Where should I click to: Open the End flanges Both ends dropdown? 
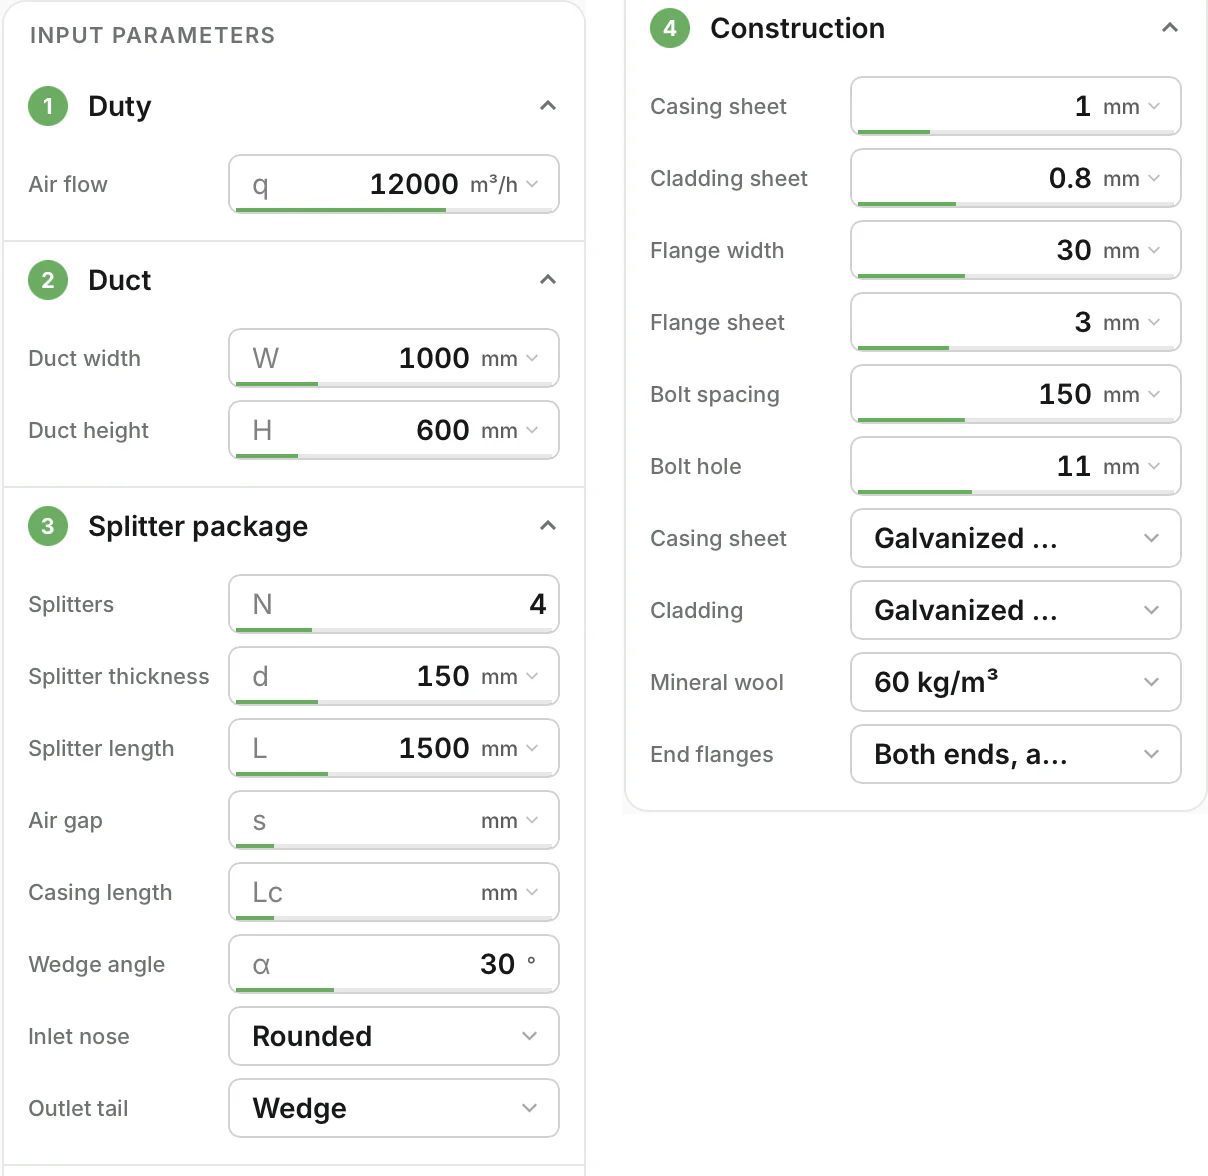(x=1016, y=754)
